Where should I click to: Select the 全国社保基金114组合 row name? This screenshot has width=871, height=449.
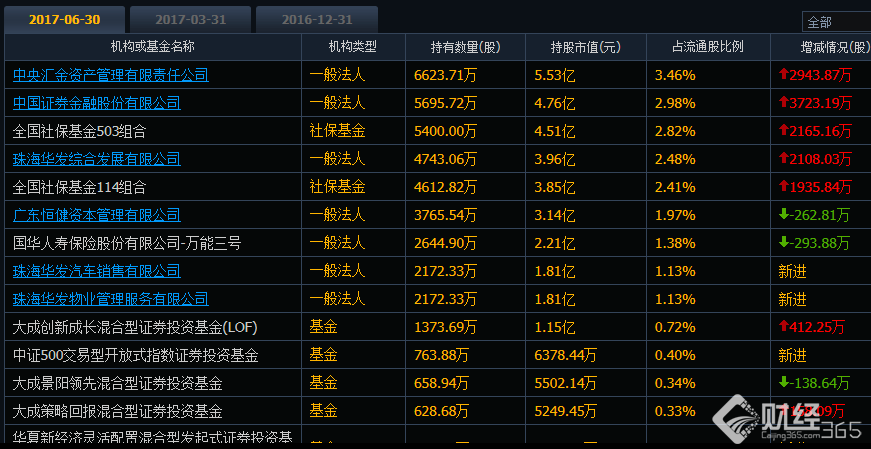79,187
